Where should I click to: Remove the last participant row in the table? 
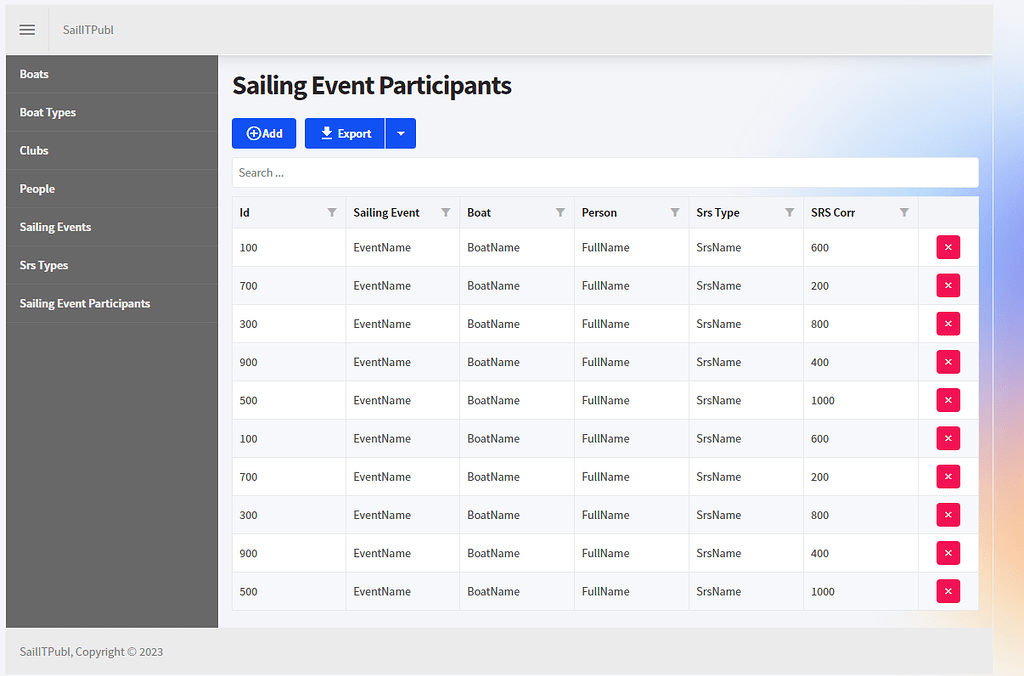click(x=947, y=591)
